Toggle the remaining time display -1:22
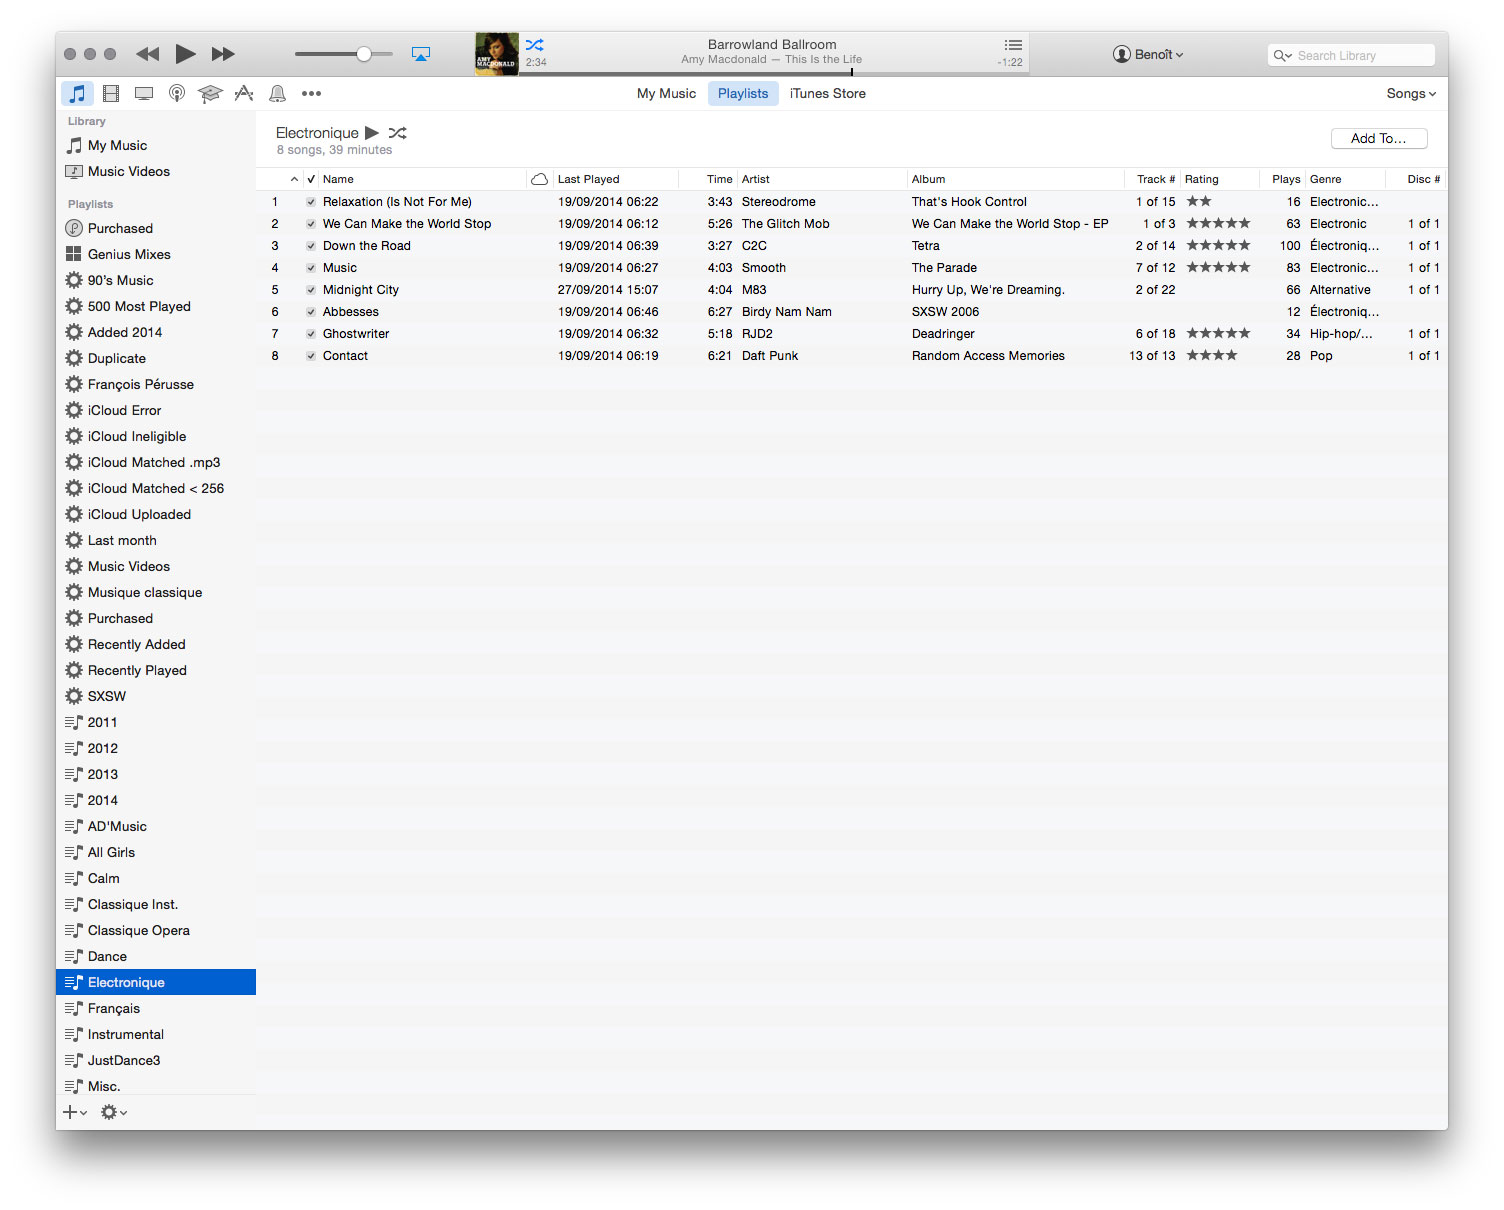Viewport: 1504px width, 1210px height. point(1010,62)
